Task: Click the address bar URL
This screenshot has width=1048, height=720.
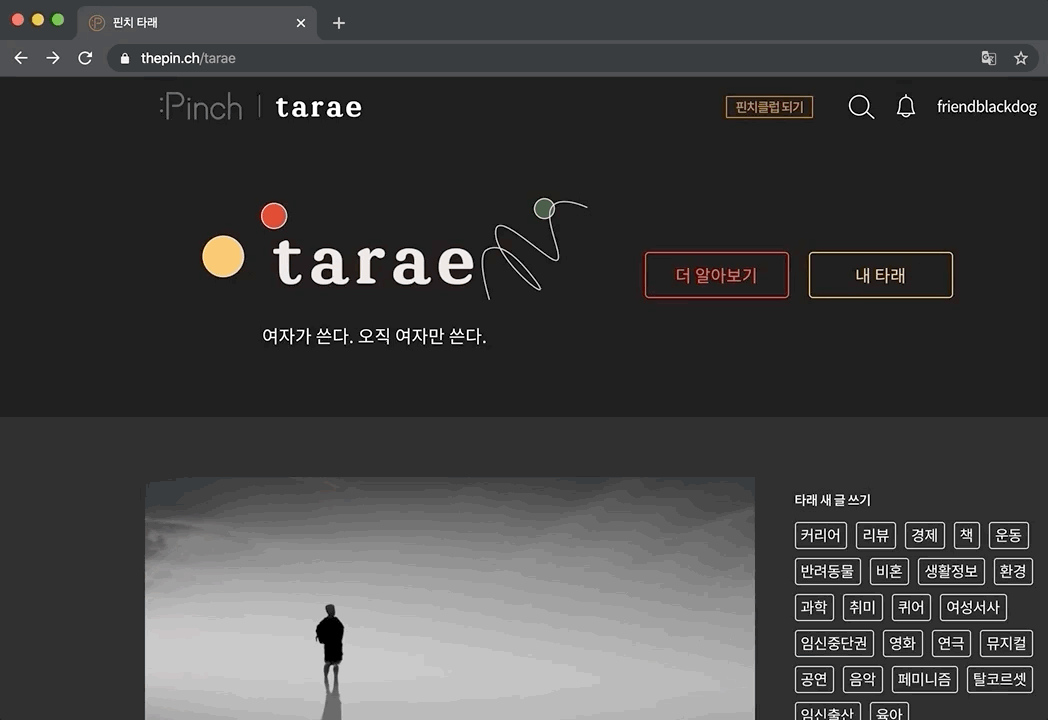Action: click(188, 58)
